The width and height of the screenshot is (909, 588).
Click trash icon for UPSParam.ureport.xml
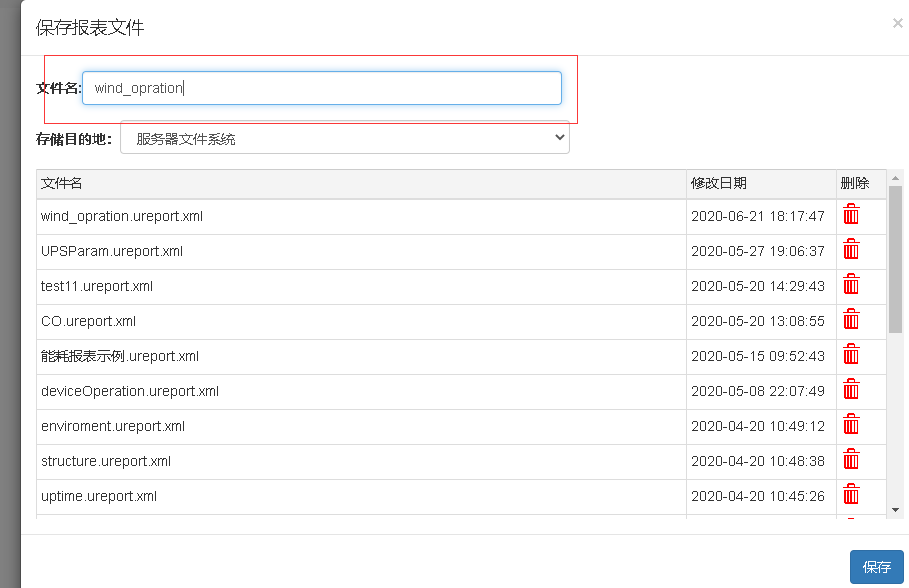coord(850,249)
